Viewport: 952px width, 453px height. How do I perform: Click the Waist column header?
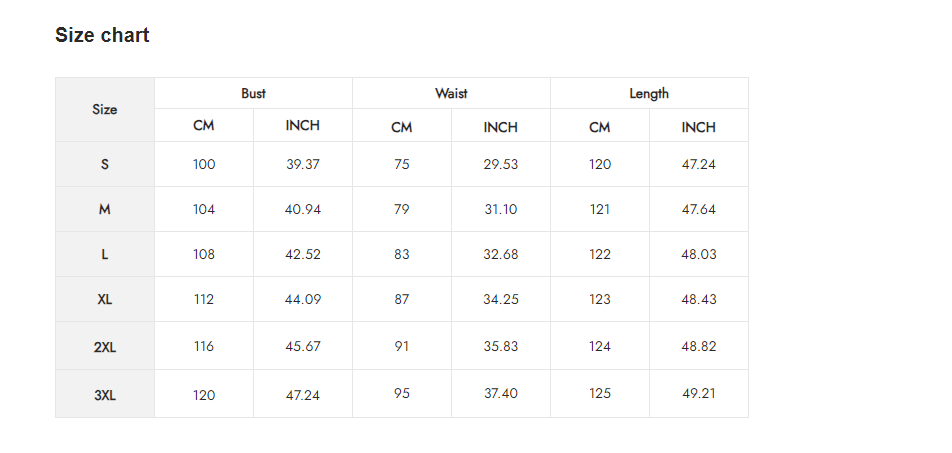451,94
